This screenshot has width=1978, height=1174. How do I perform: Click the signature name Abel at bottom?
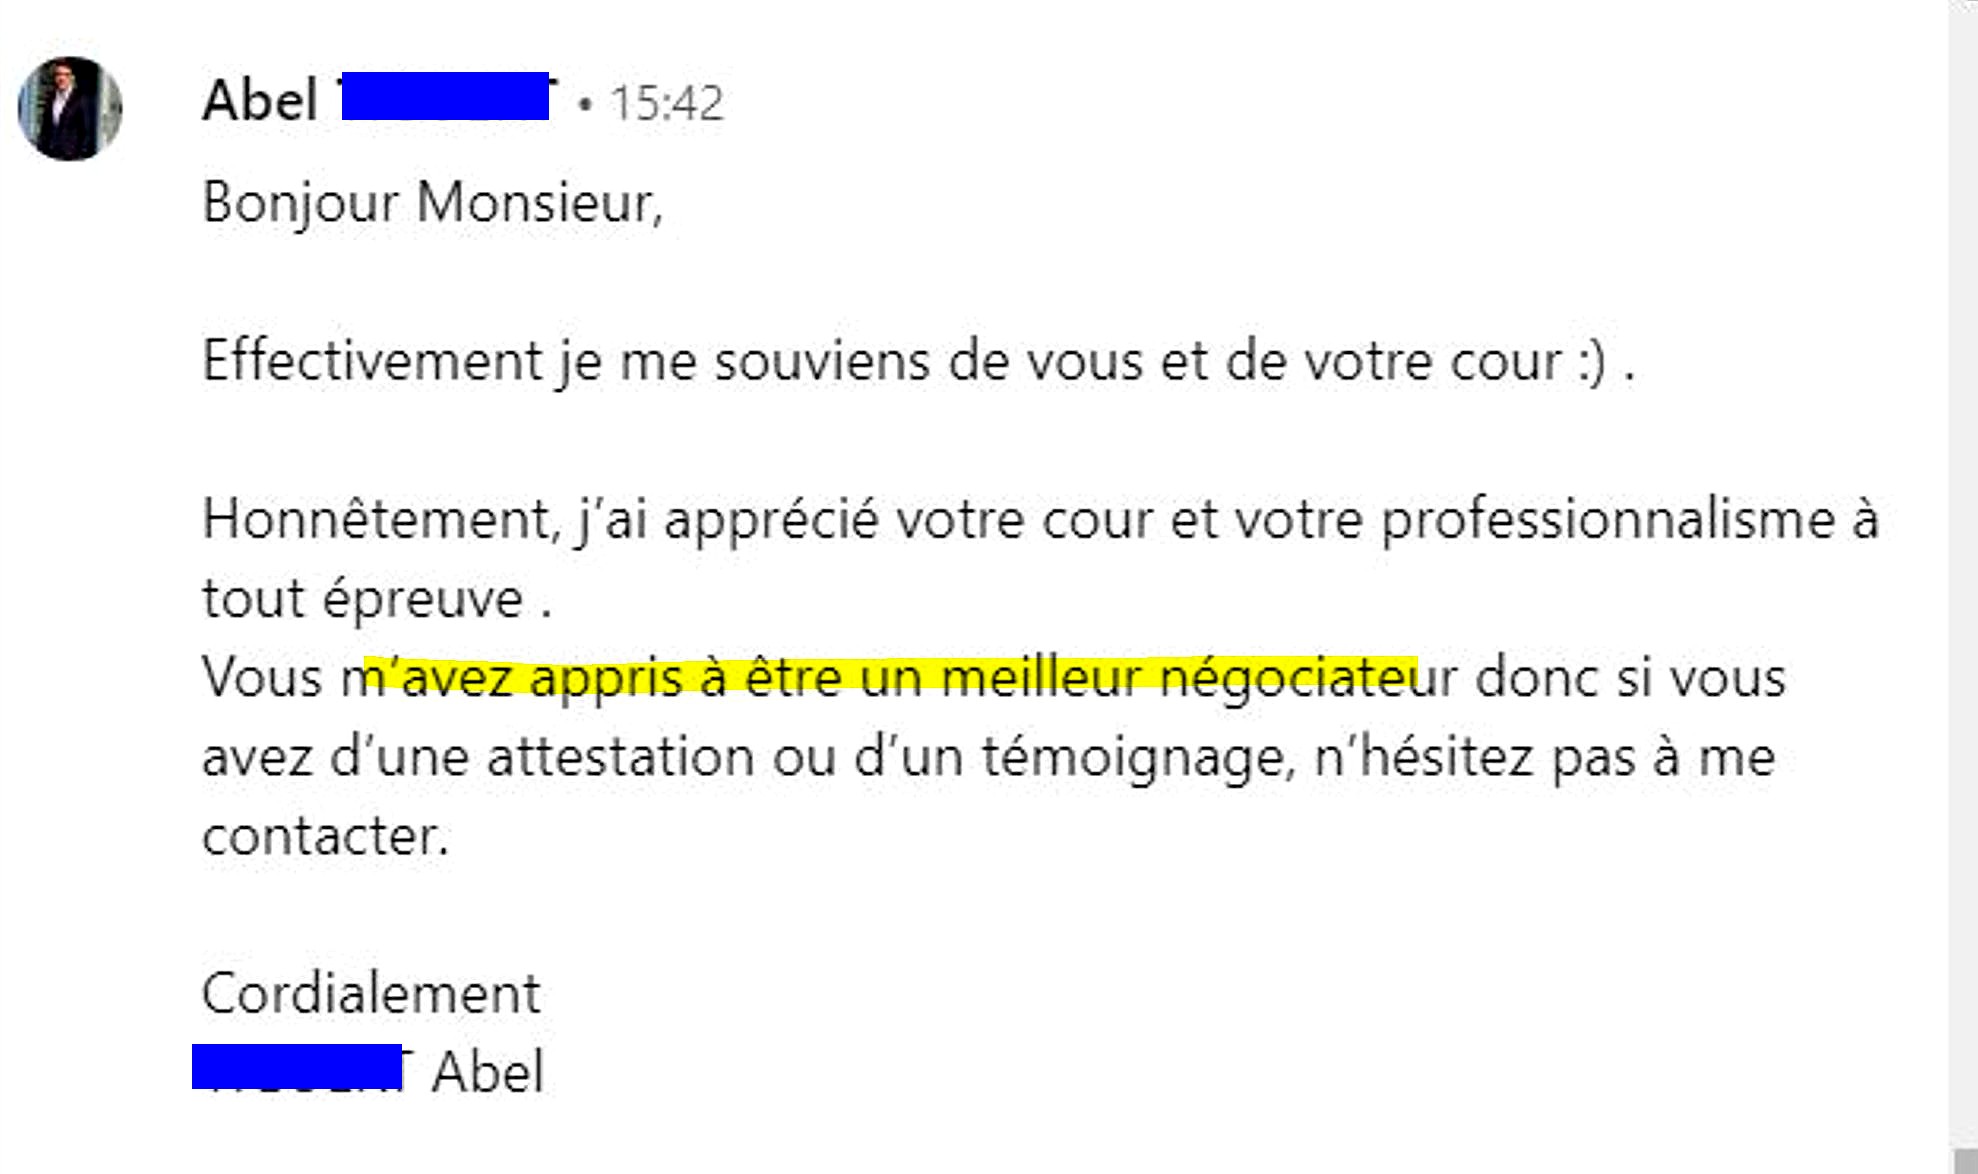488,1072
